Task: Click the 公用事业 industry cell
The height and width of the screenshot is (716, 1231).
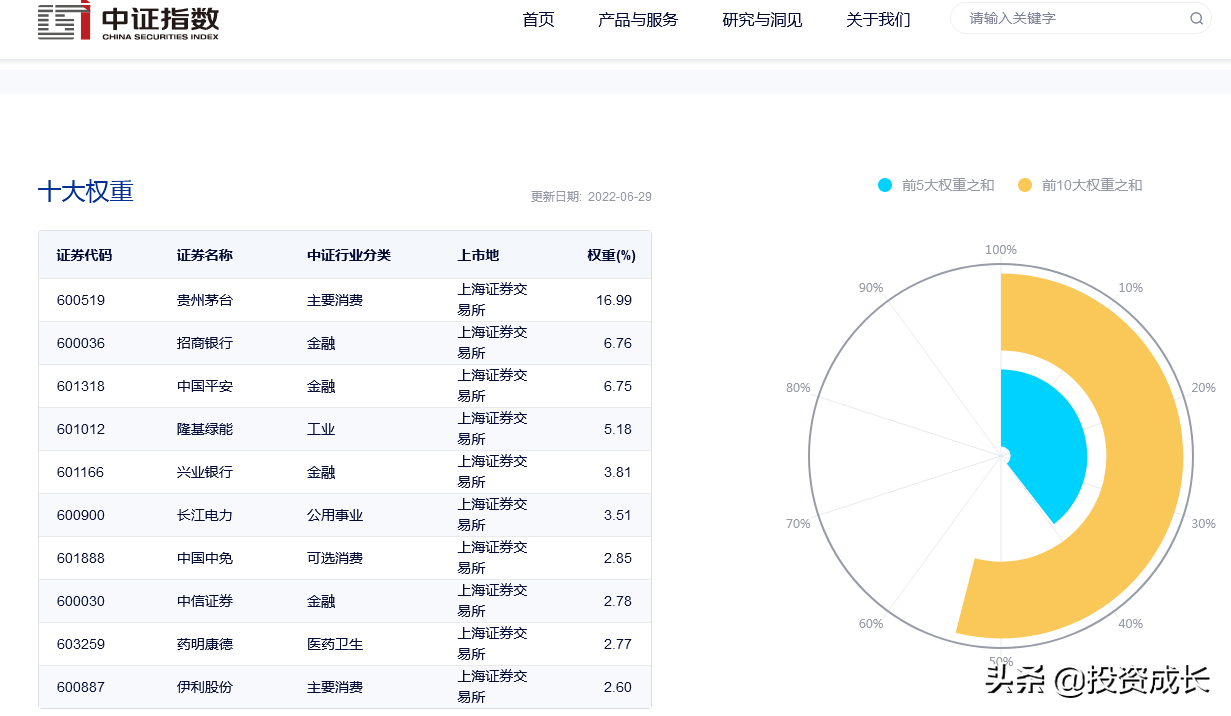Action: [x=335, y=515]
